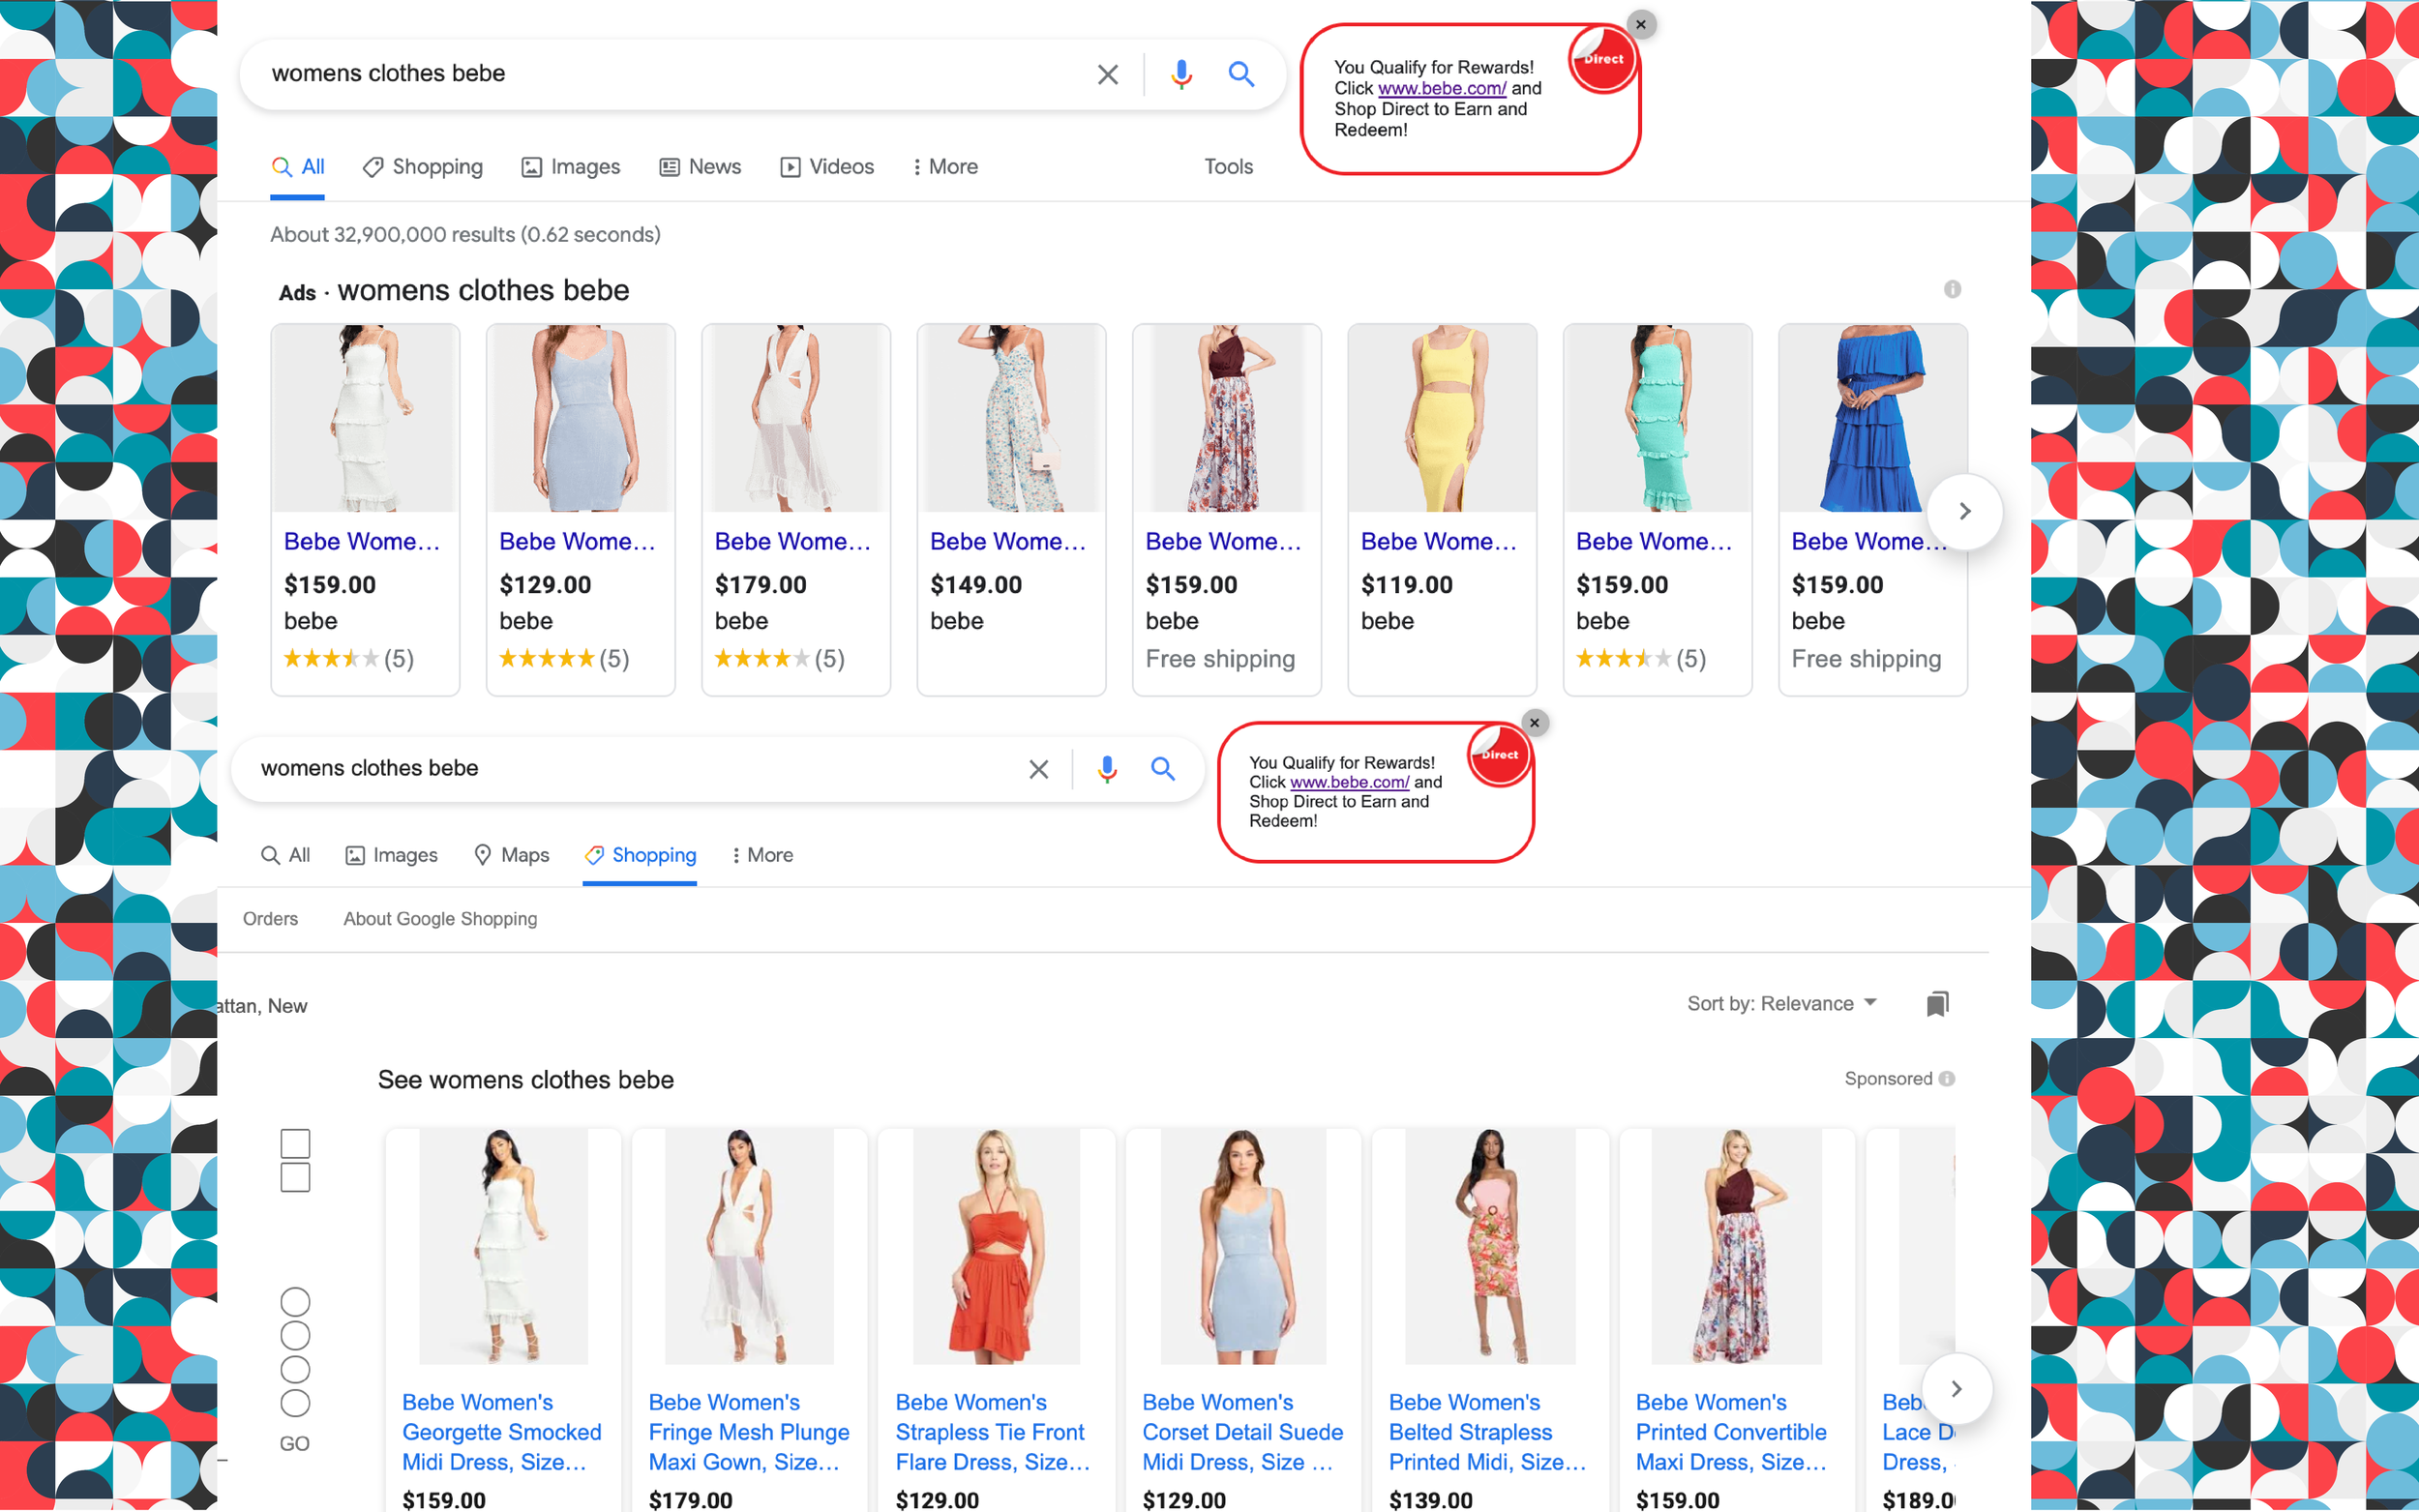Open the Videos tab

[827, 167]
